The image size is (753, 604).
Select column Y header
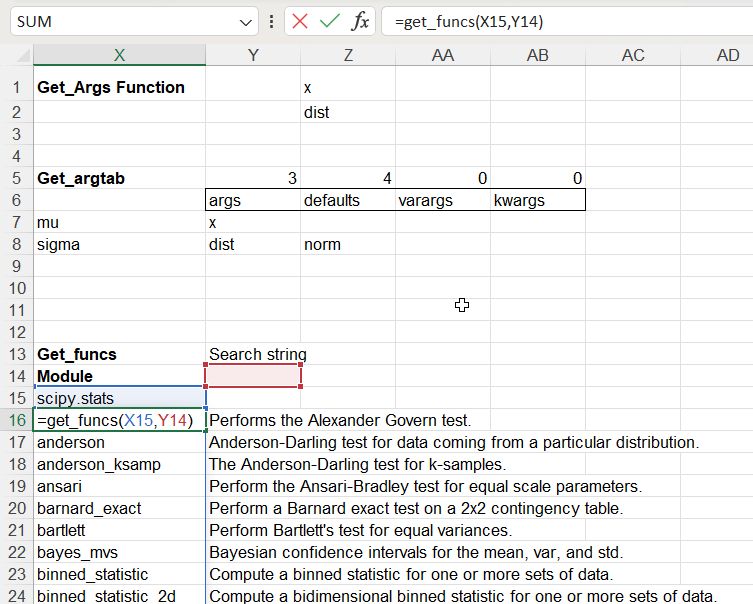[253, 56]
